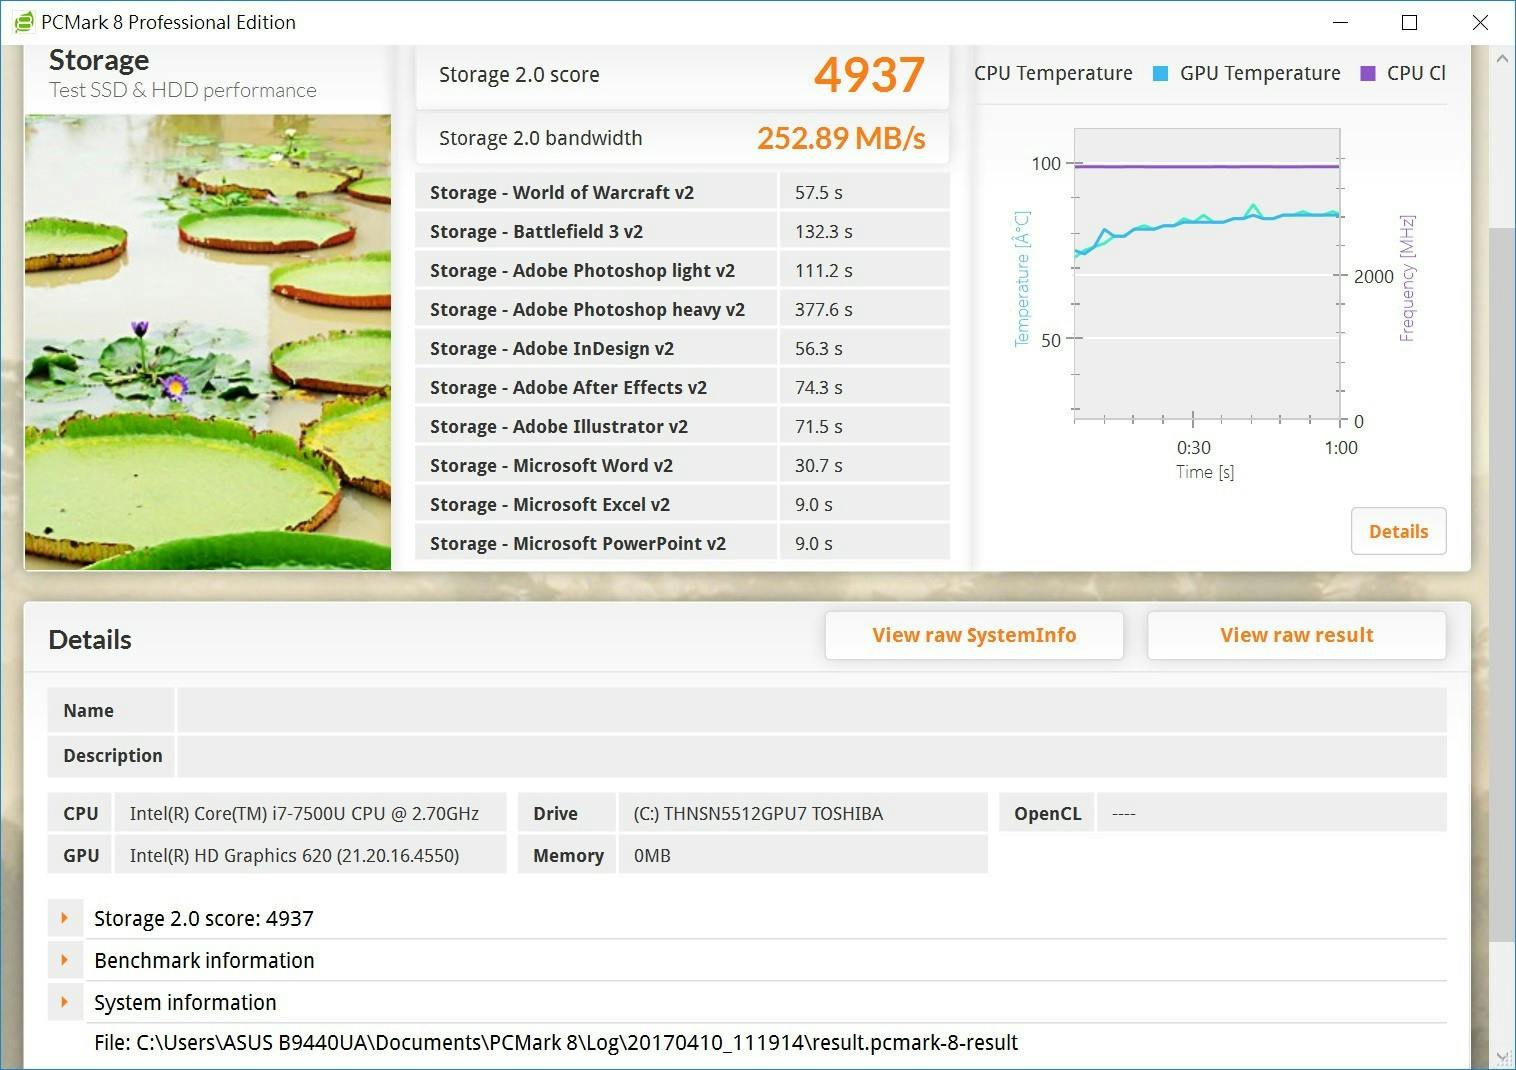The height and width of the screenshot is (1070, 1516).
Task: Click the blue GPU Temperature legend swatch
Action: point(1160,73)
